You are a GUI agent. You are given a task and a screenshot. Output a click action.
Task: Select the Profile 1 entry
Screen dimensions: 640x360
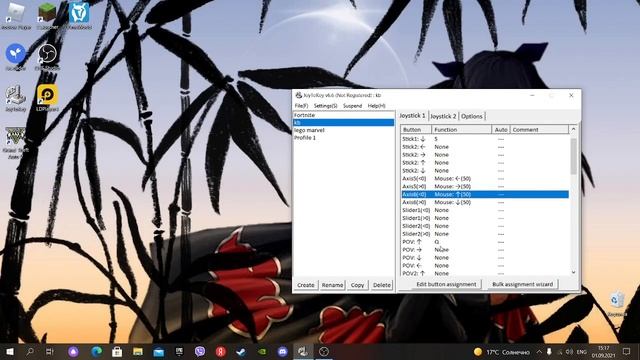pos(344,138)
